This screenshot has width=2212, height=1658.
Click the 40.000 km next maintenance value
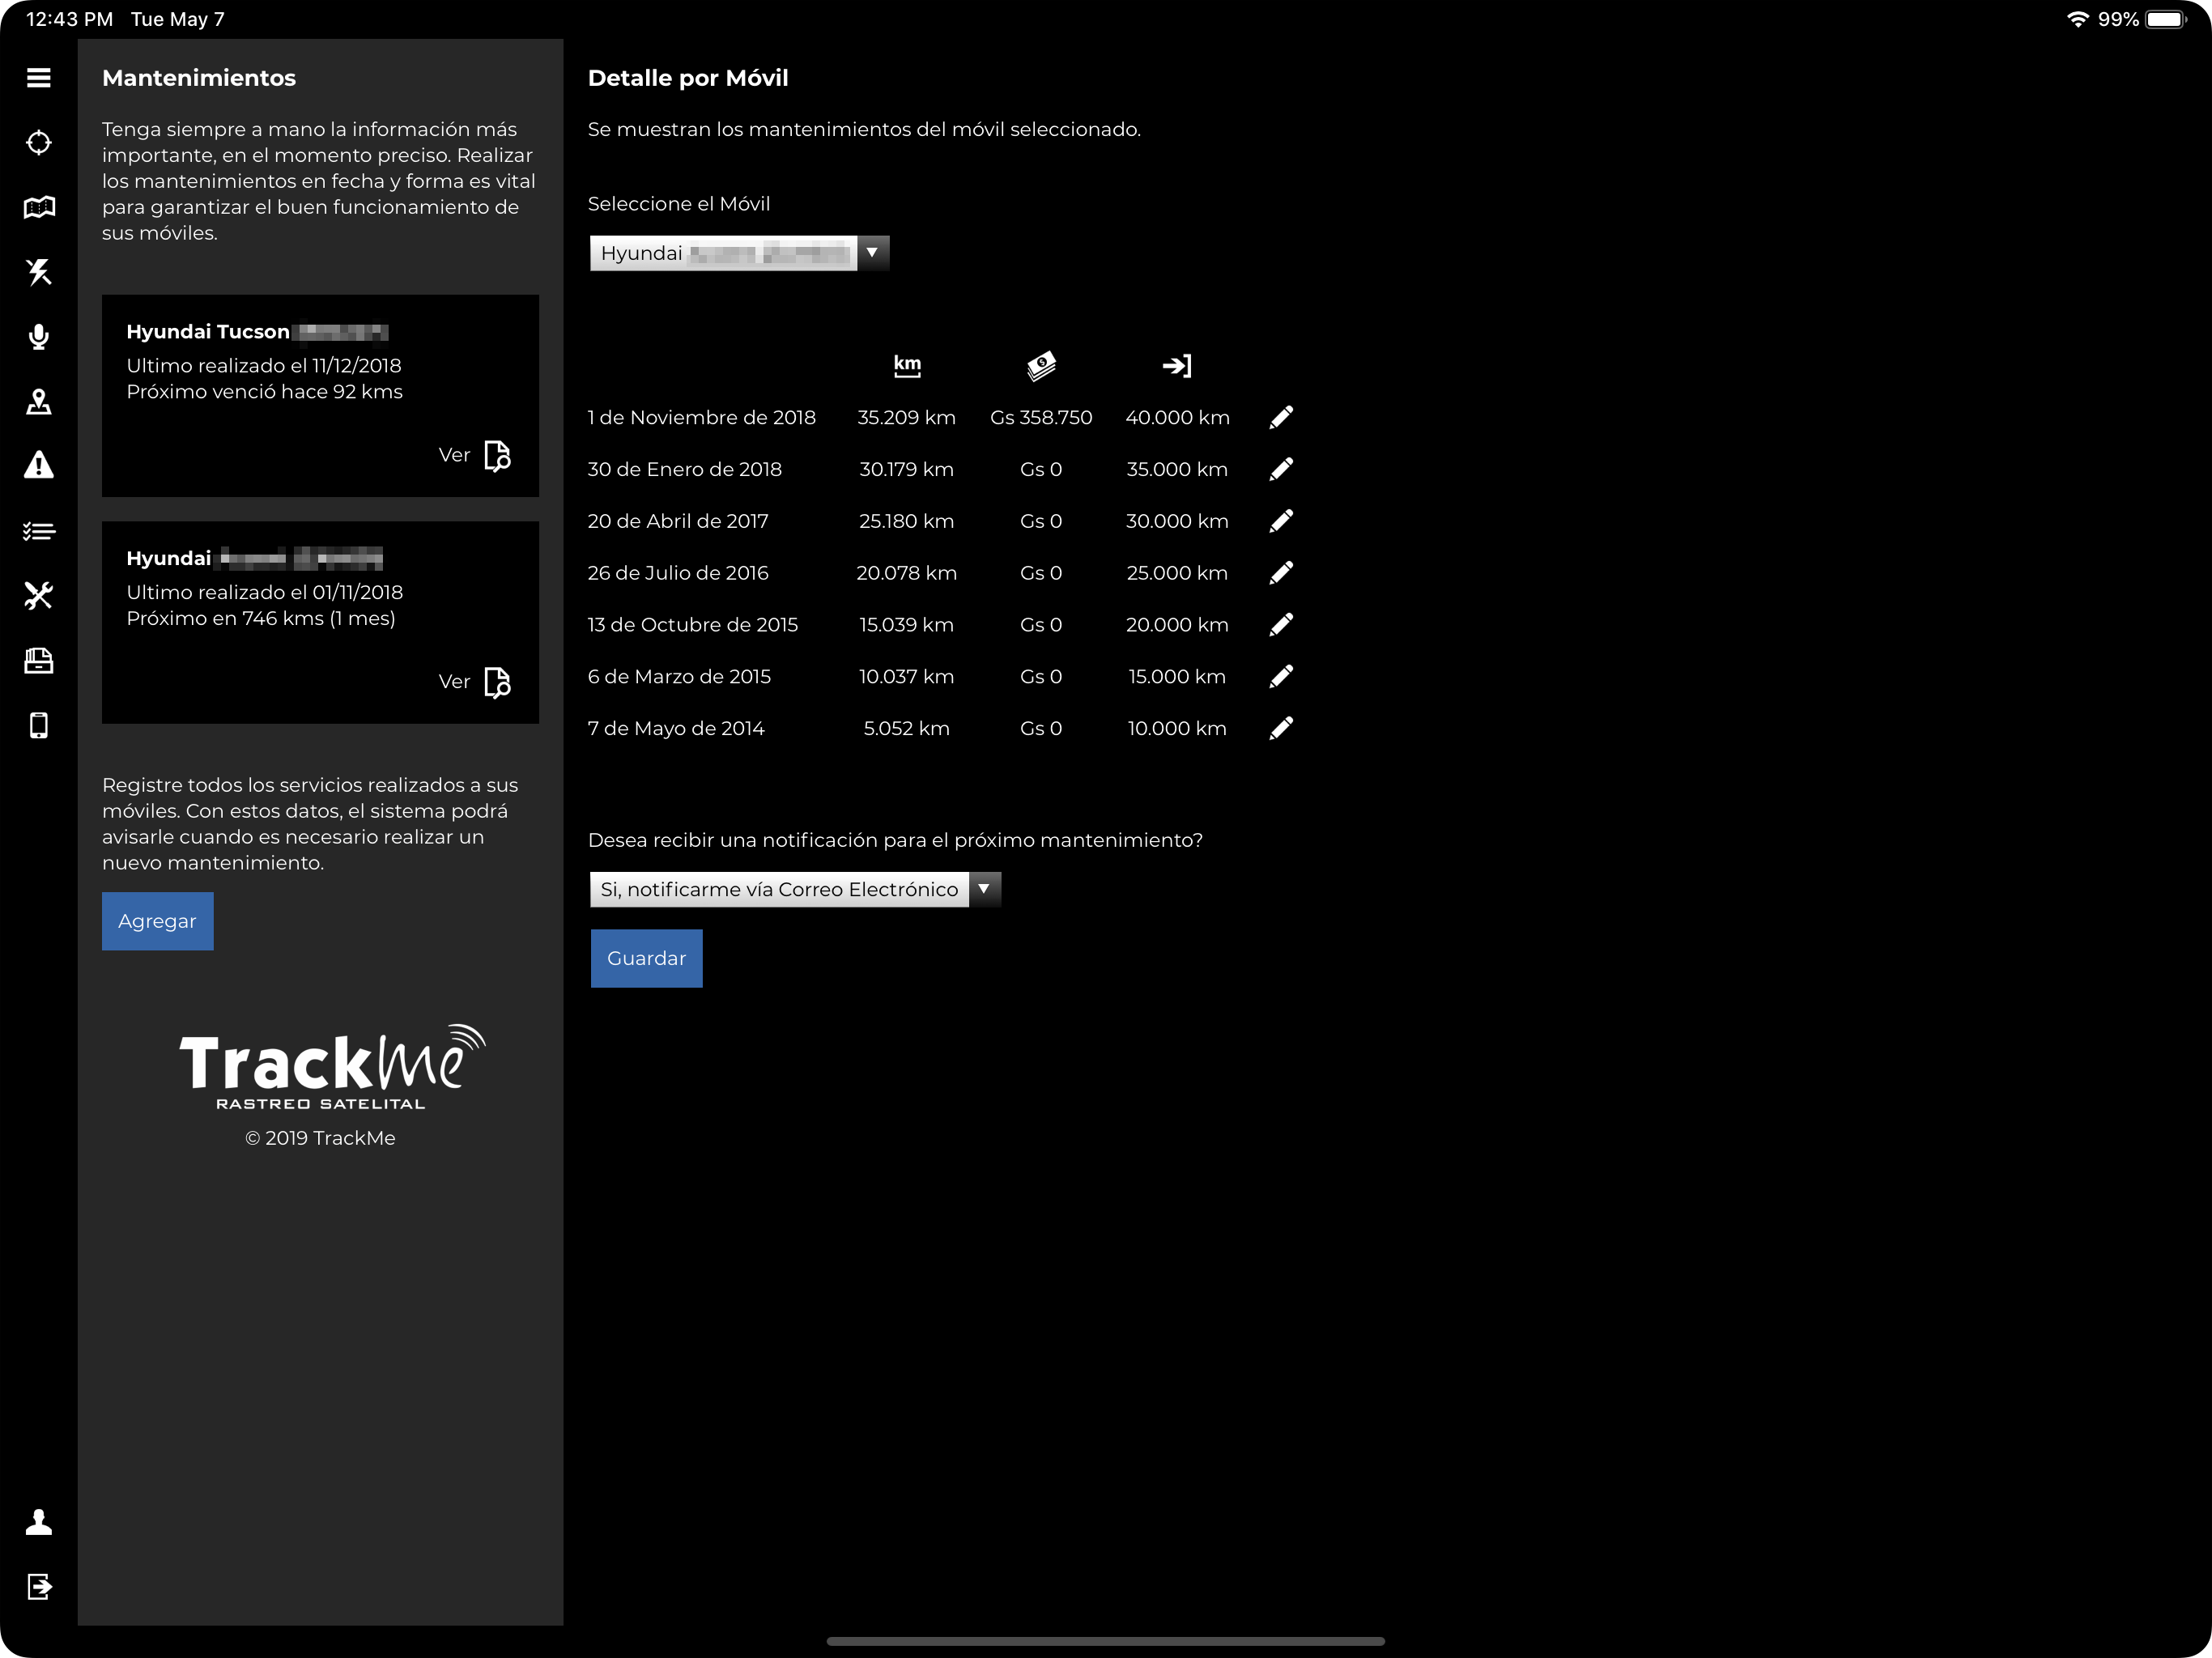click(1177, 417)
